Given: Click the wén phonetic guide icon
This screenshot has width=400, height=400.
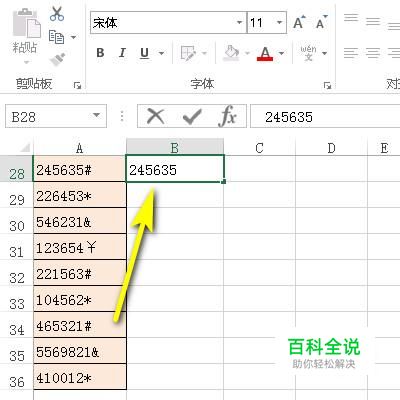Looking at the screenshot, I should 308,53.
